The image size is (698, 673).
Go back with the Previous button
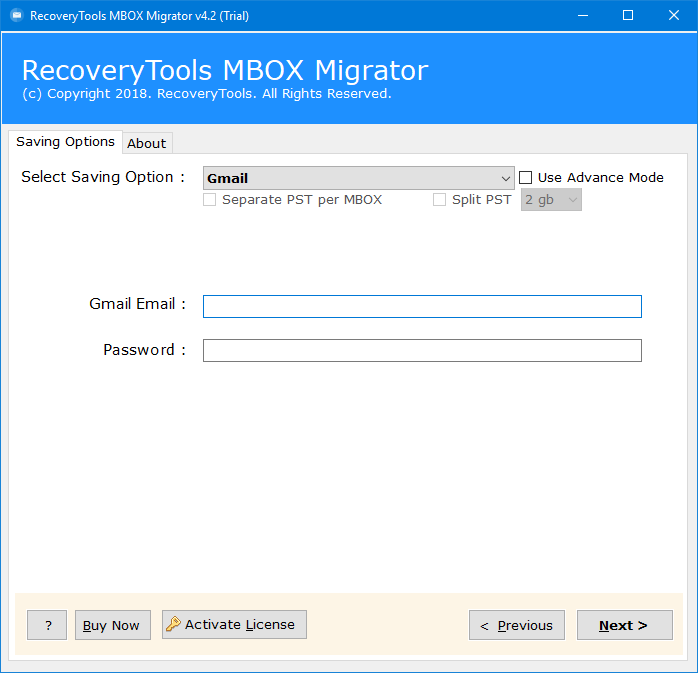517,625
